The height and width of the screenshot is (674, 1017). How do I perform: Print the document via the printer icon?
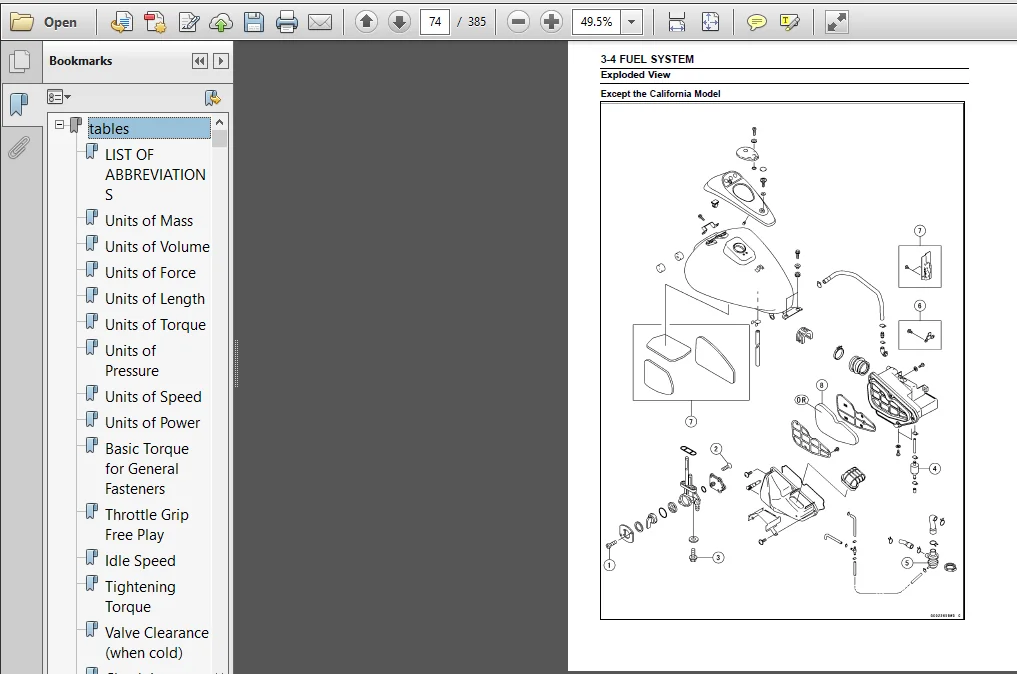287,22
